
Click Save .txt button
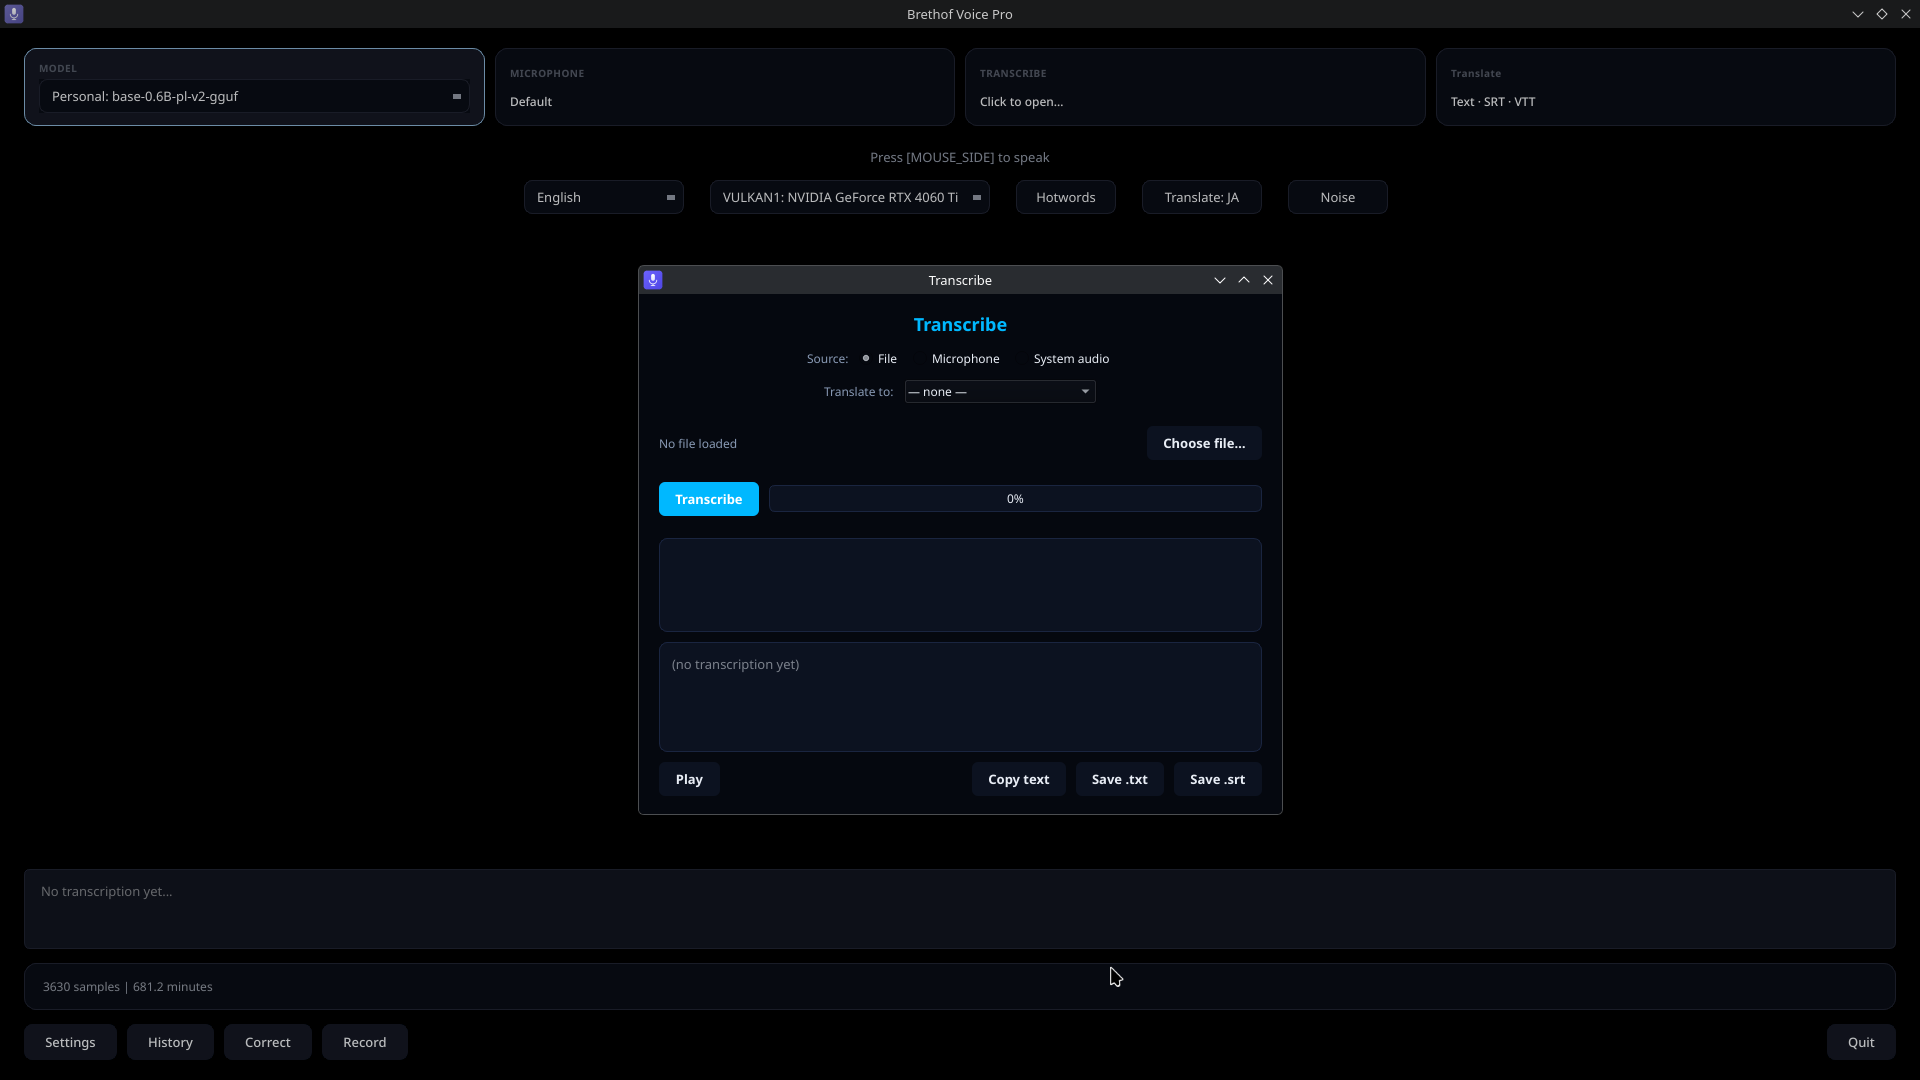(x=1120, y=779)
